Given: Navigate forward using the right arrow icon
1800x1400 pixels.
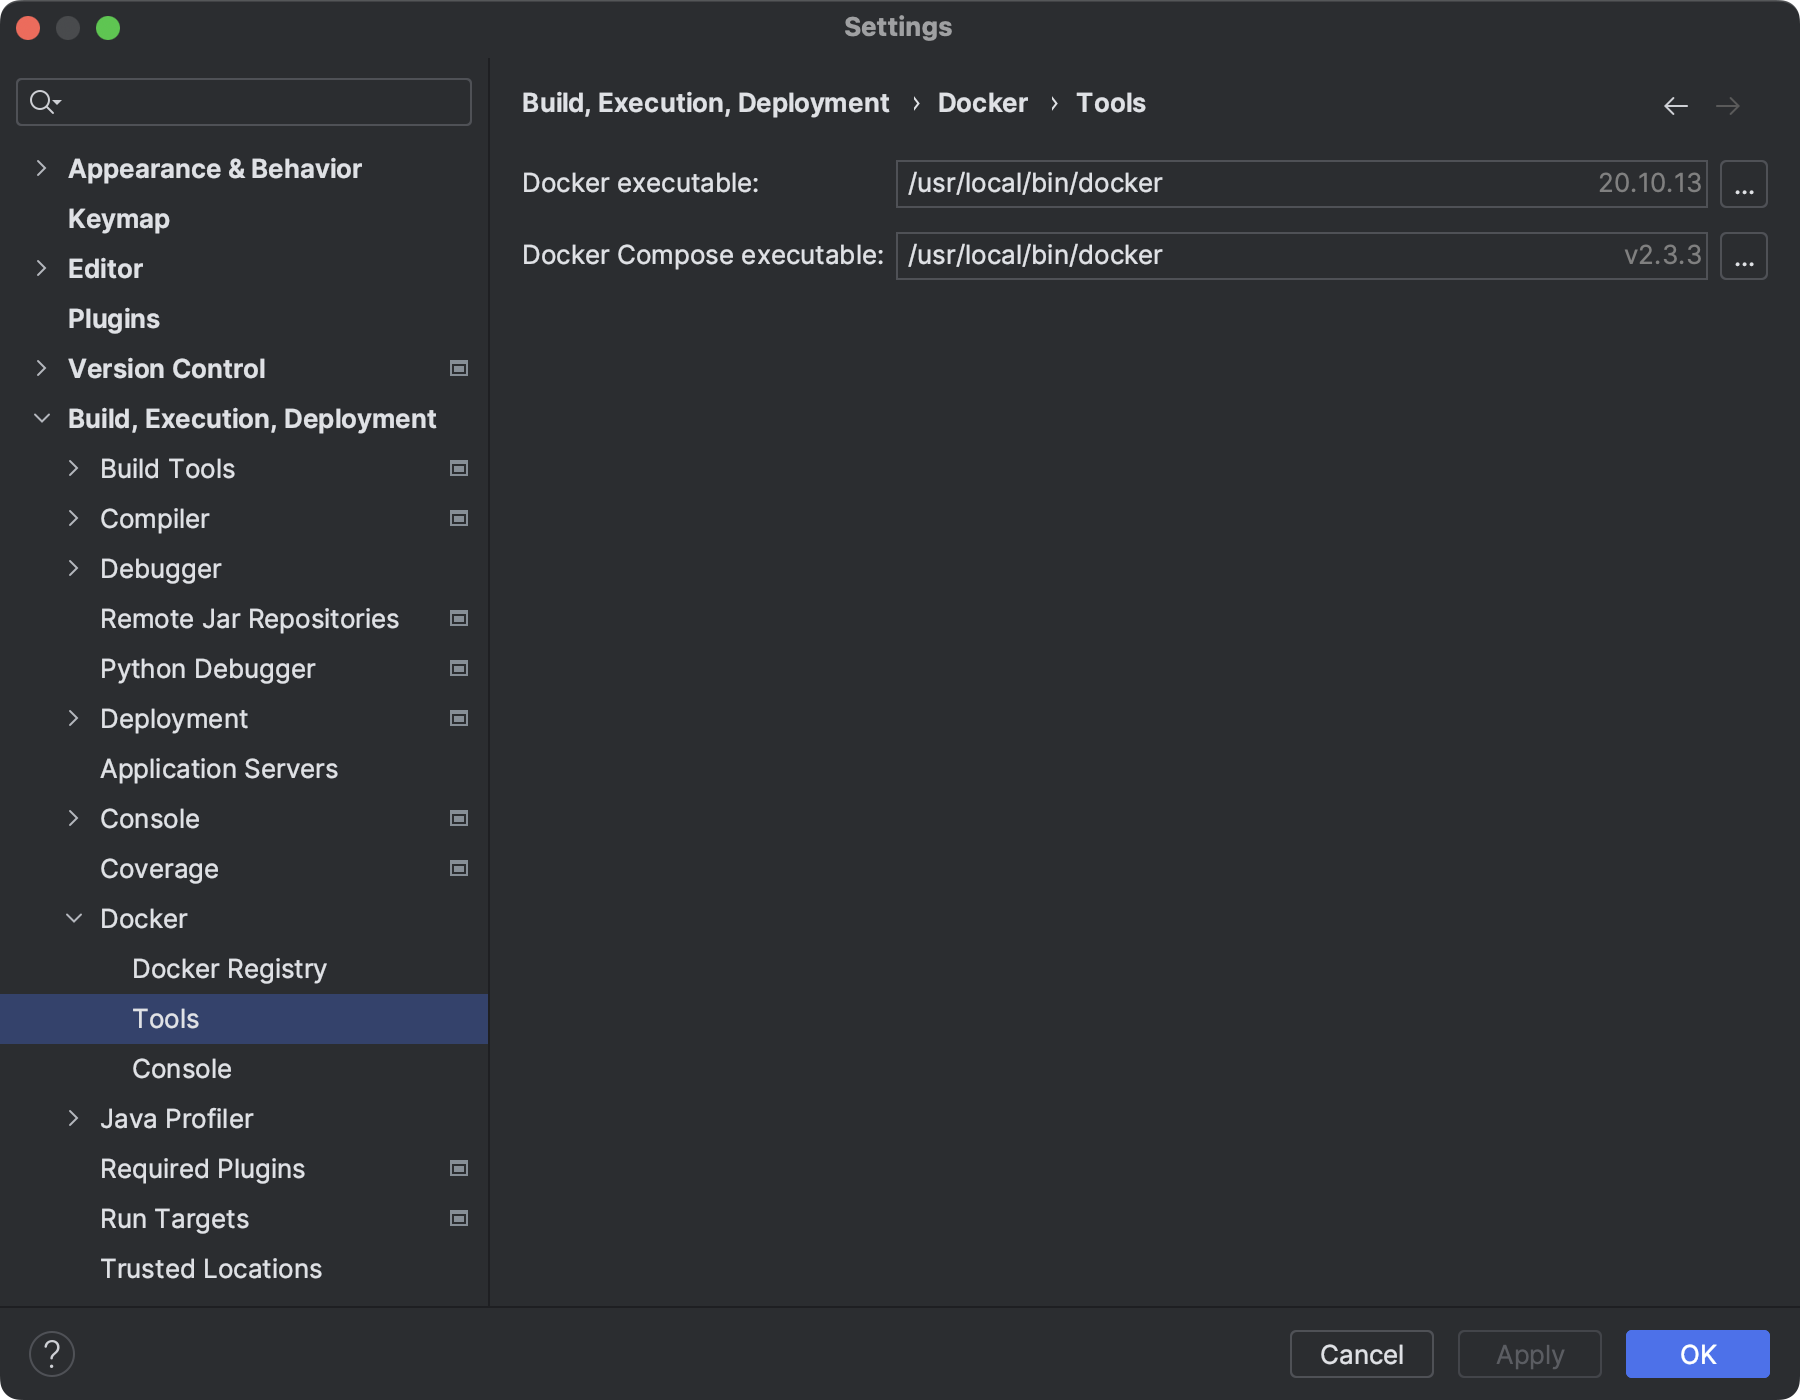Looking at the screenshot, I should (1730, 105).
